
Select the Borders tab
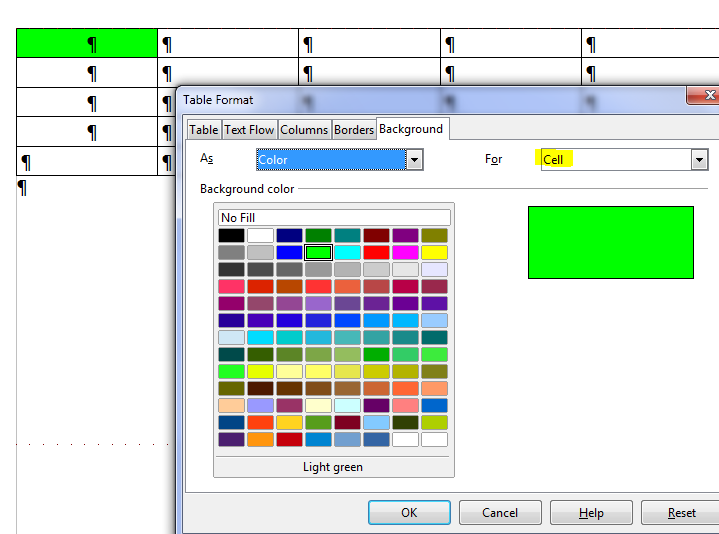[x=354, y=130]
